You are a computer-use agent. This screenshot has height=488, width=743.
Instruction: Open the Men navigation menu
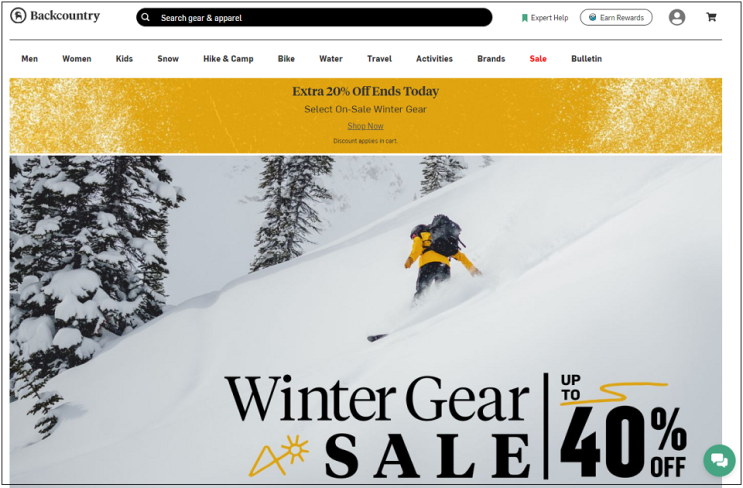coord(29,59)
